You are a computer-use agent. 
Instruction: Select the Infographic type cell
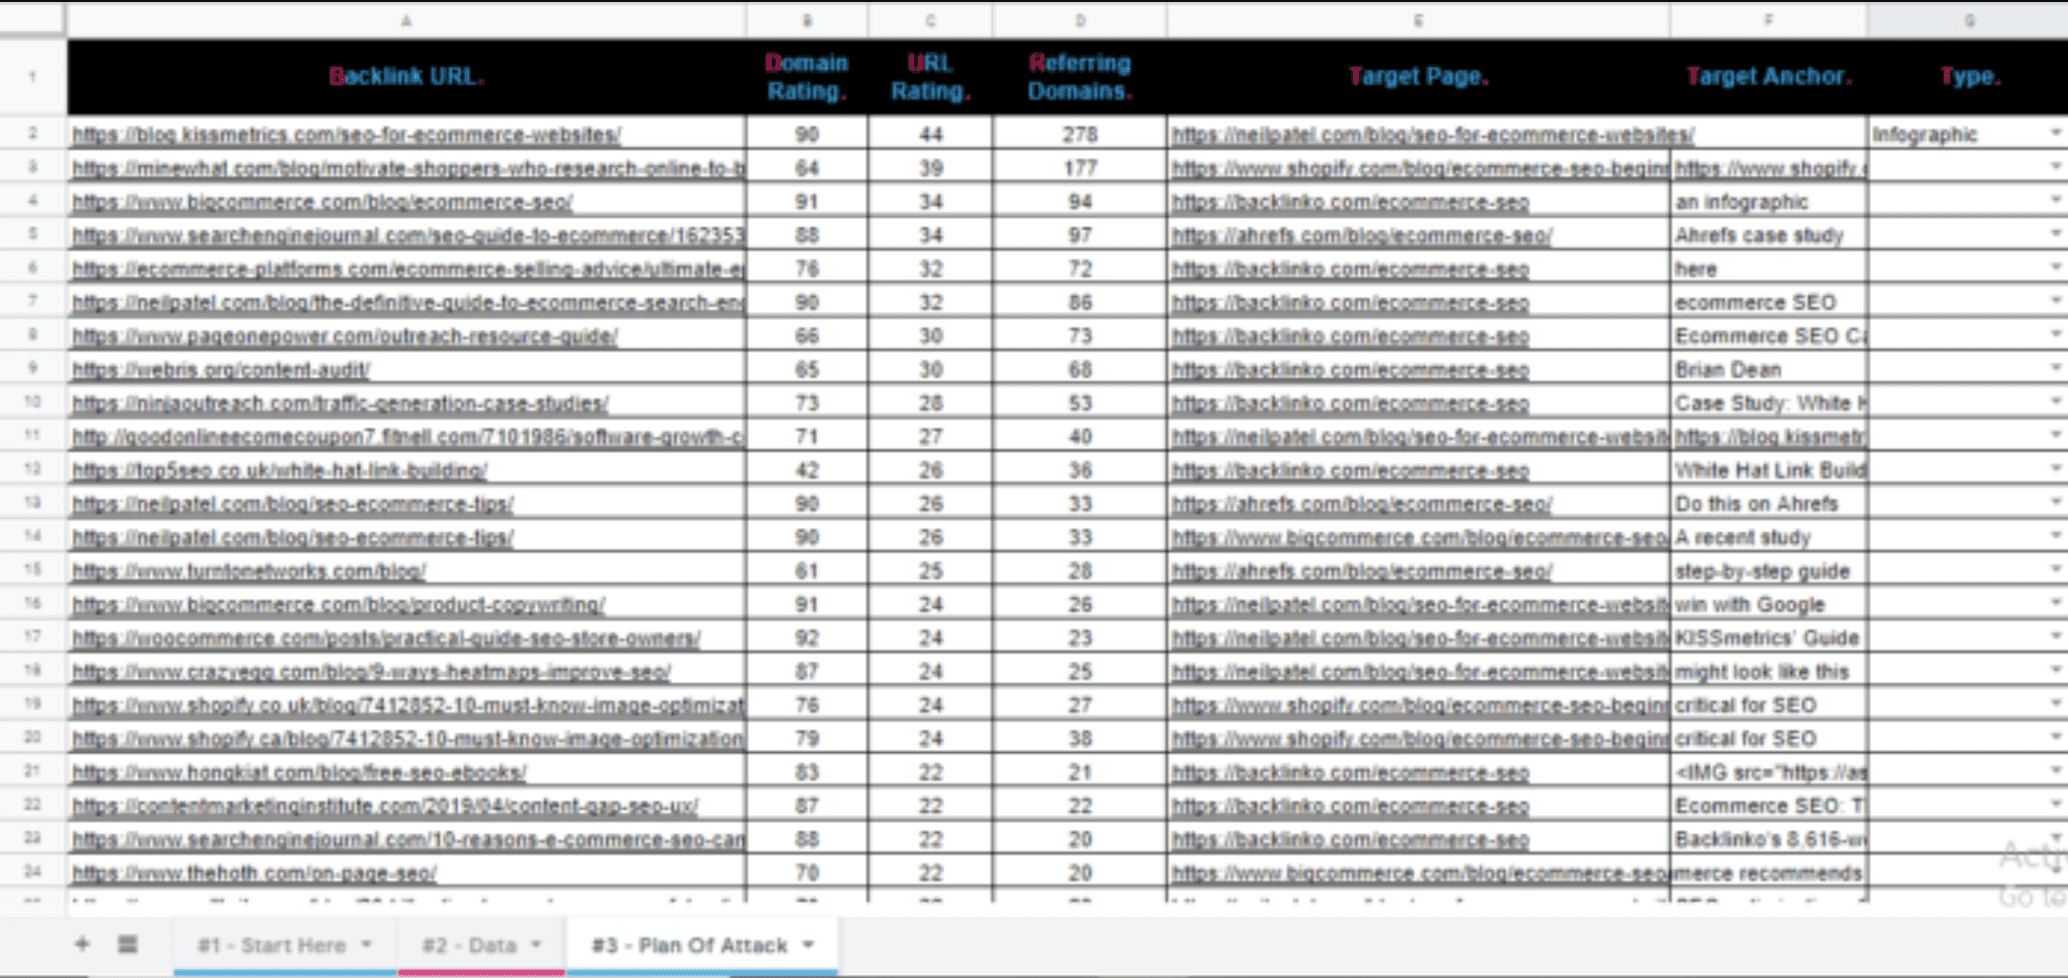(x=1969, y=134)
